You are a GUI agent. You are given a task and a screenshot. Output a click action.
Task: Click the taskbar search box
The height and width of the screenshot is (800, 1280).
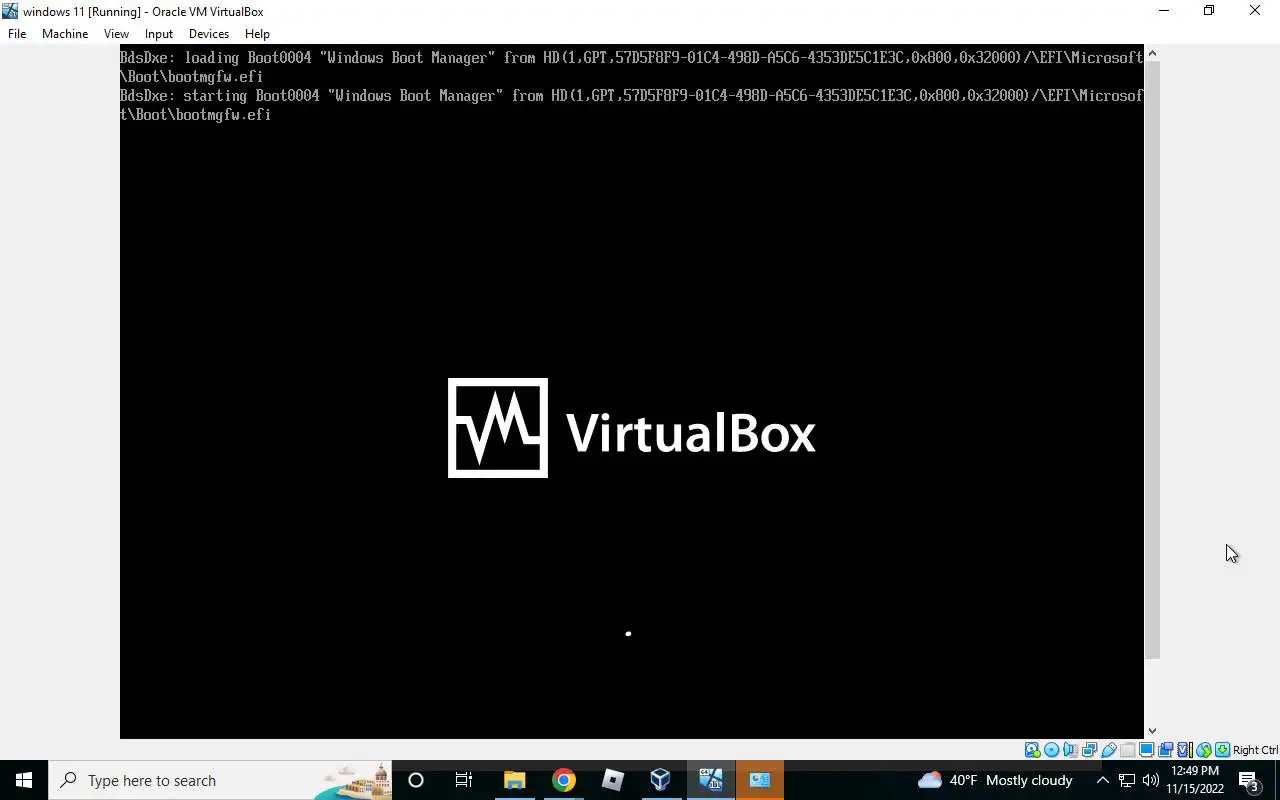coord(220,780)
